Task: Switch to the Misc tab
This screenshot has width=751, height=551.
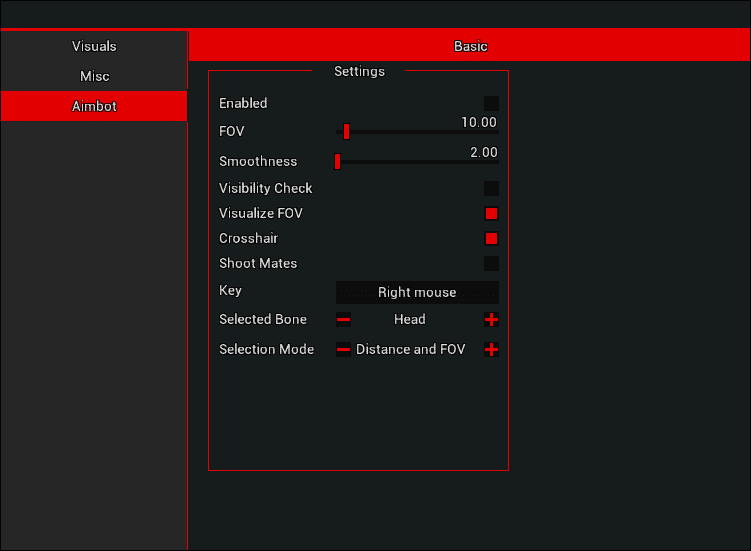Action: [94, 76]
